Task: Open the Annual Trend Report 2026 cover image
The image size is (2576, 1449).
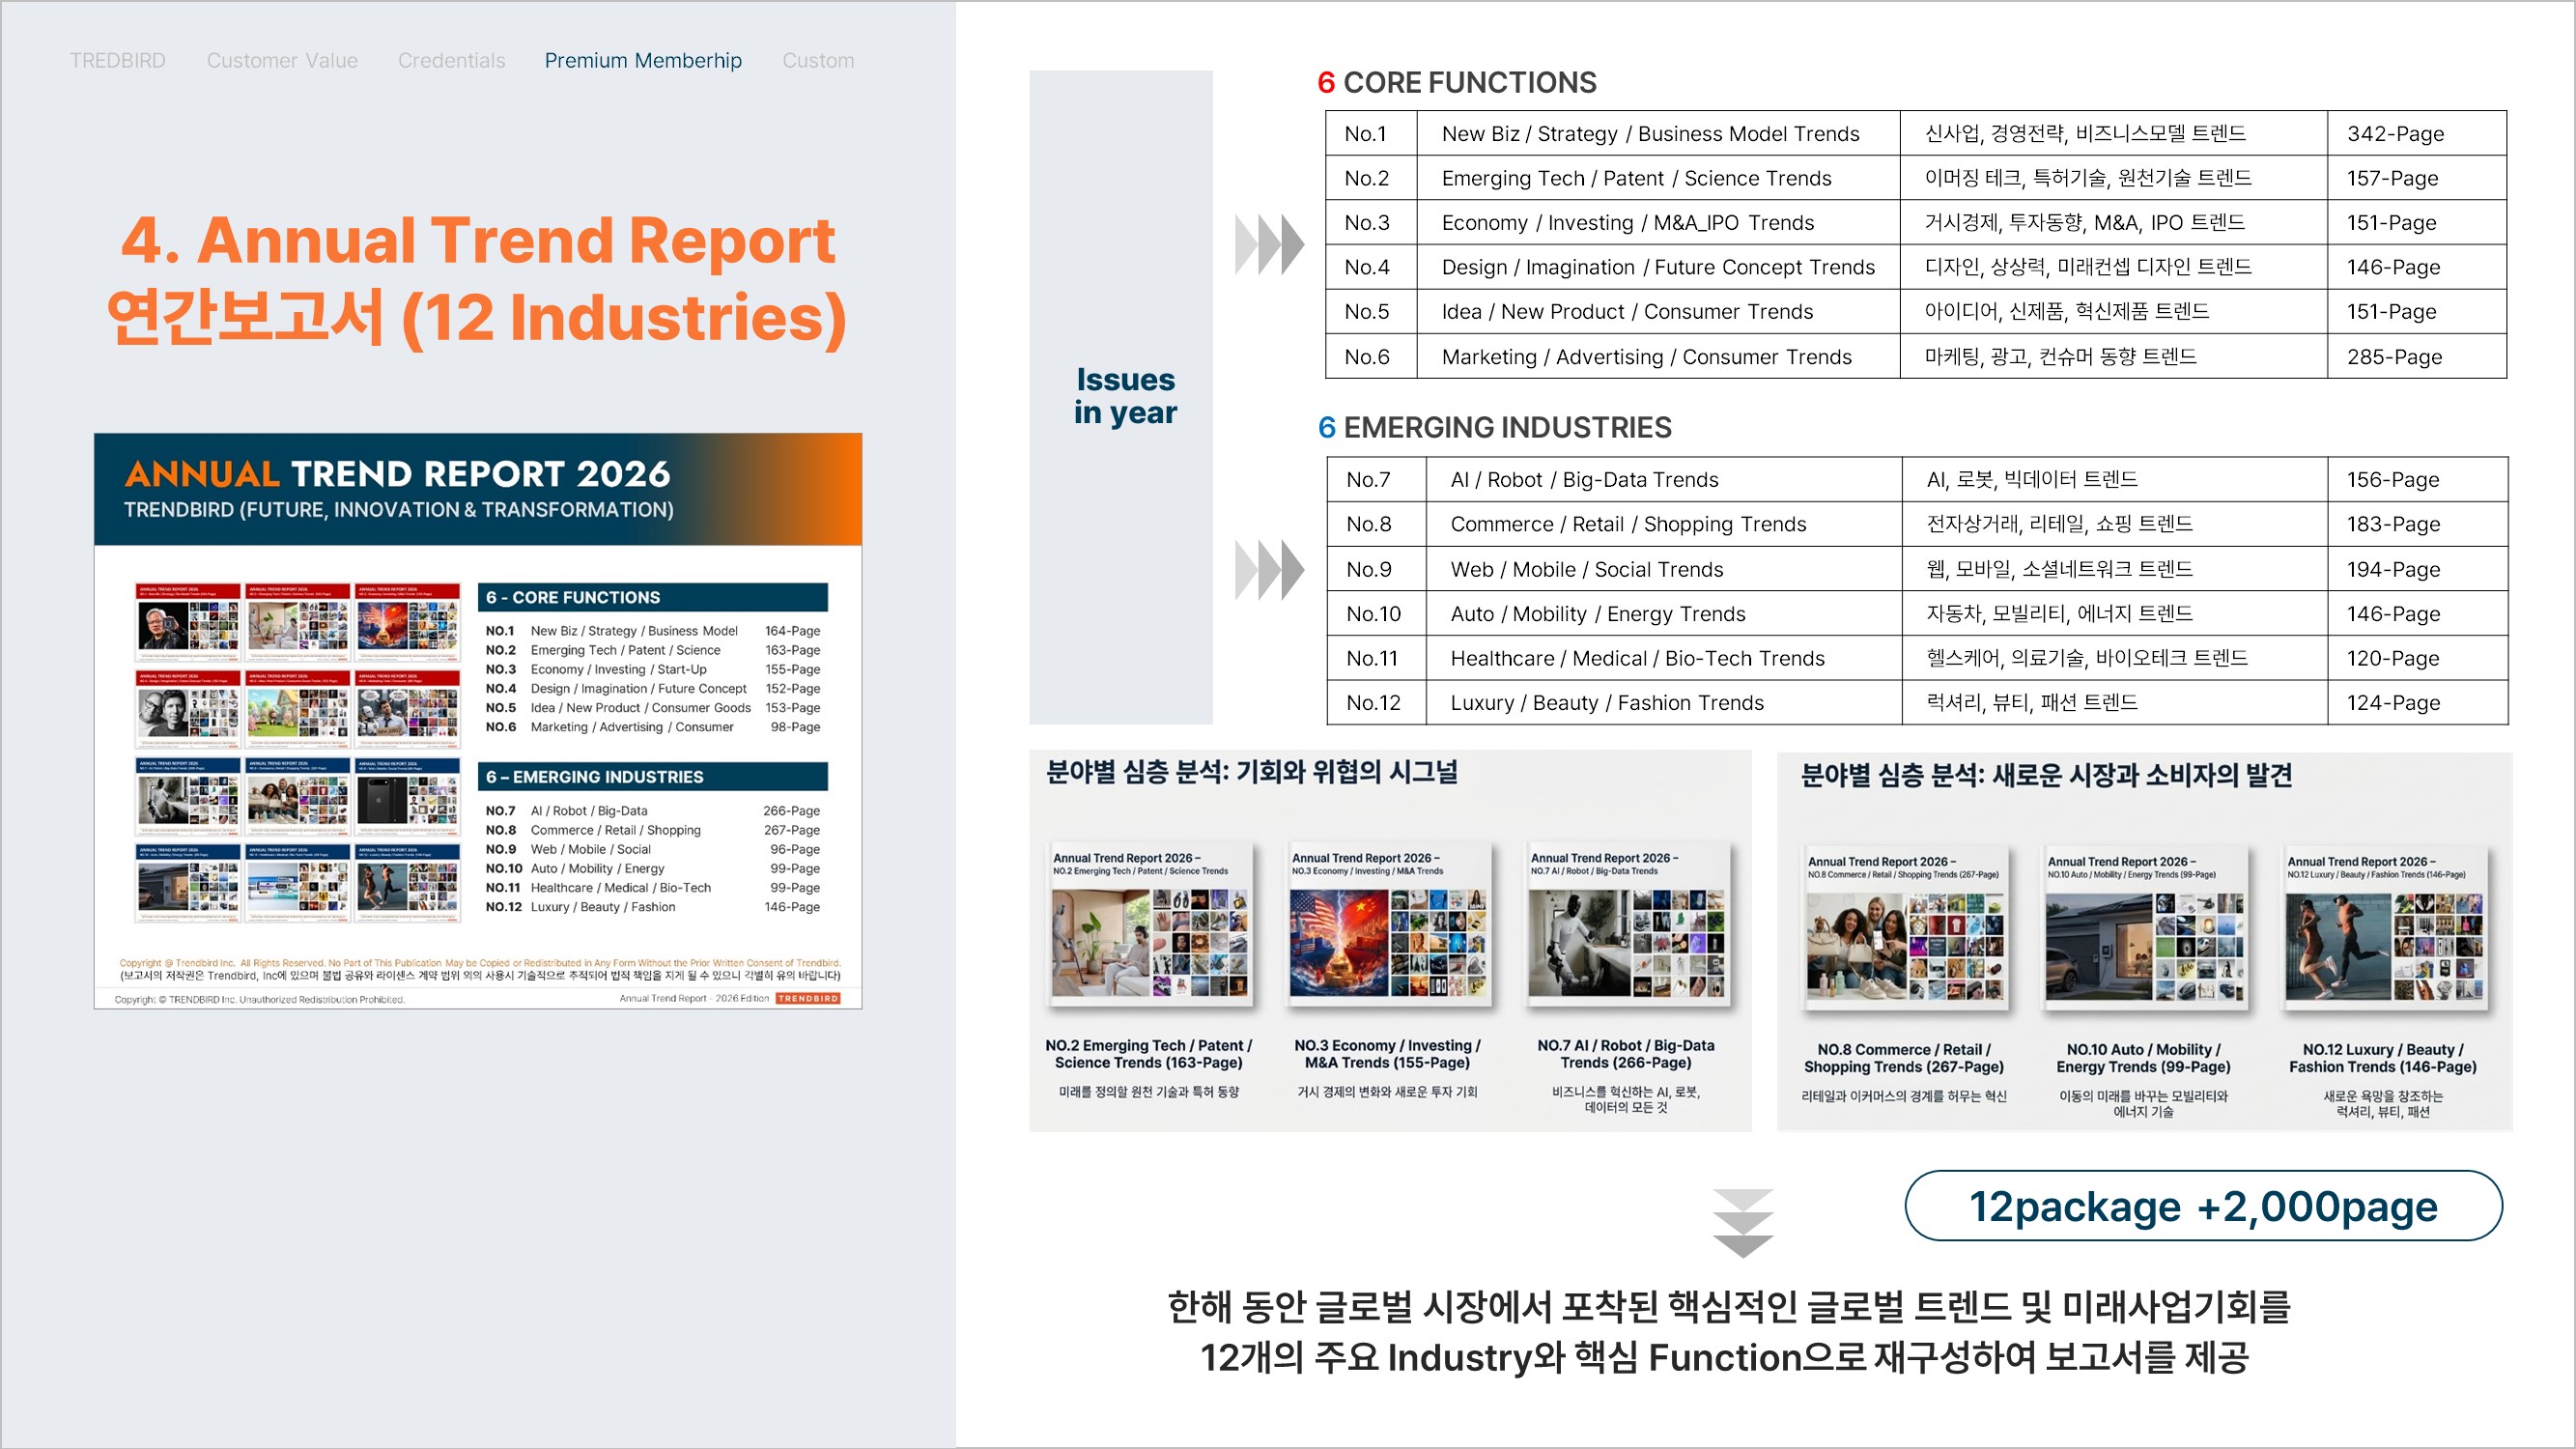Action: 478,720
